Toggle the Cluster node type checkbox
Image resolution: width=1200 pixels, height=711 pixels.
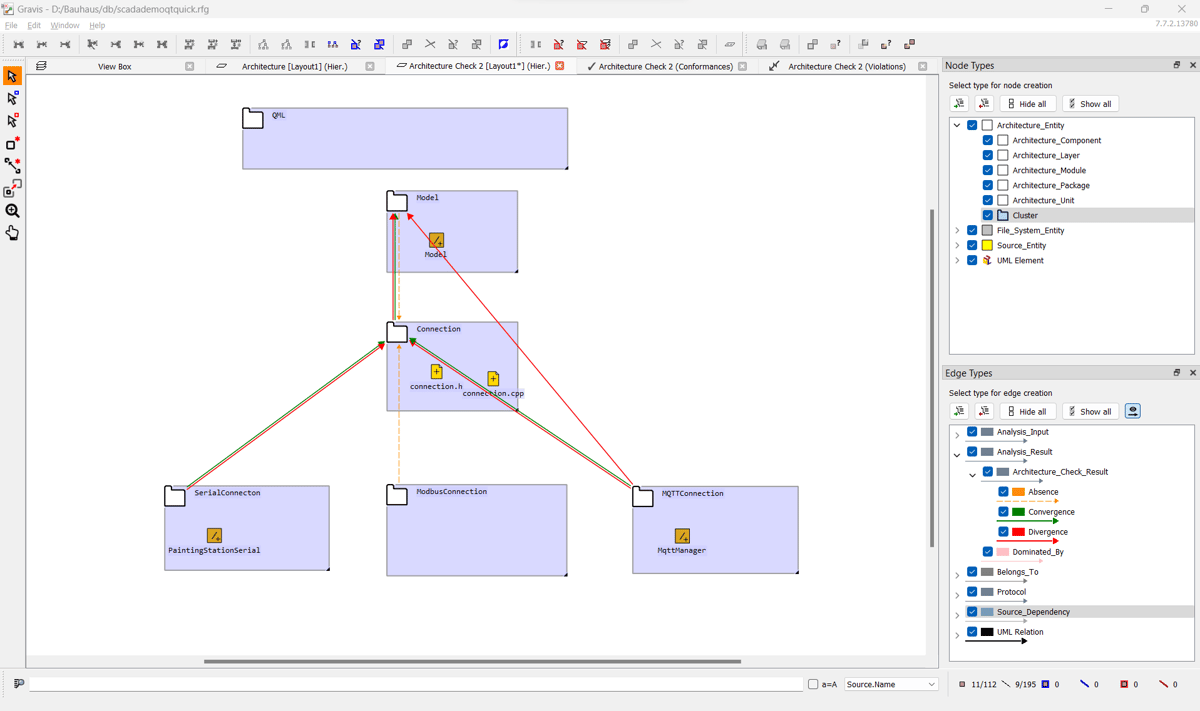click(987, 215)
